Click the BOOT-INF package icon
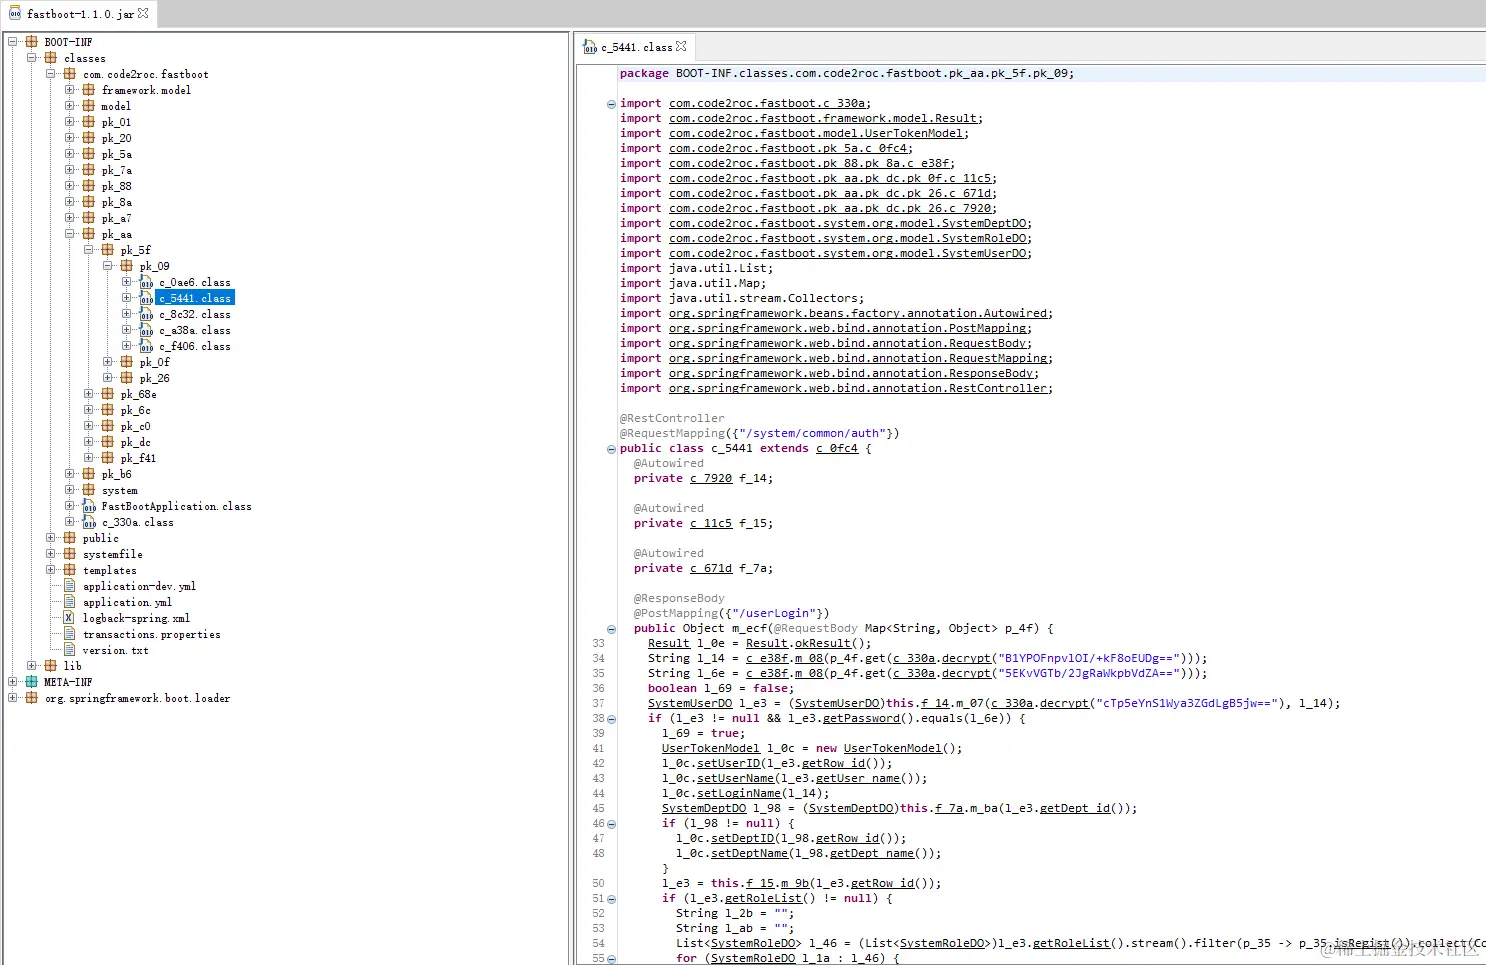 [x=31, y=42]
